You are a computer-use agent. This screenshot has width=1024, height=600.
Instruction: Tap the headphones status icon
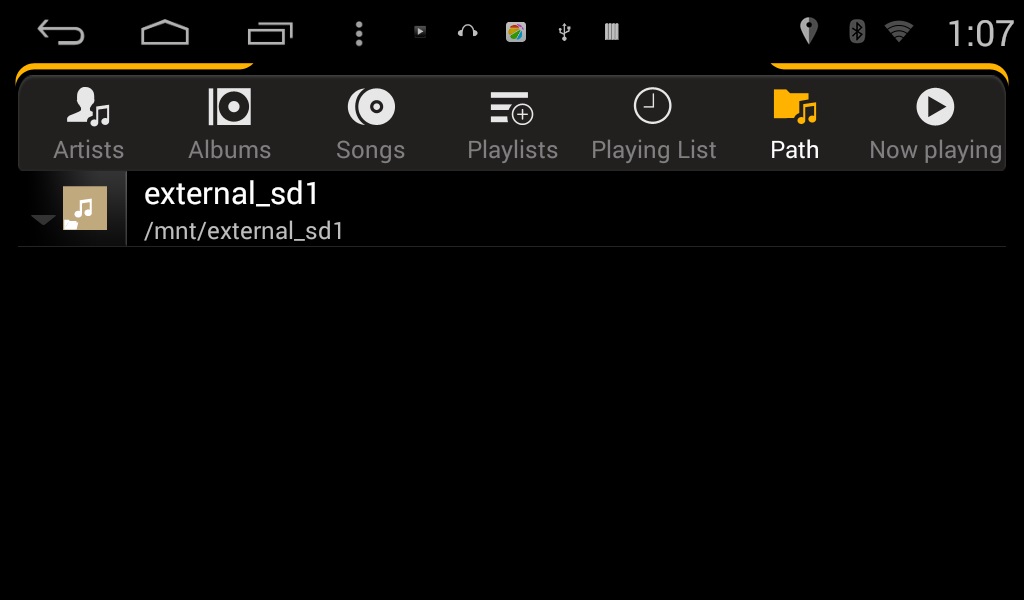[468, 31]
